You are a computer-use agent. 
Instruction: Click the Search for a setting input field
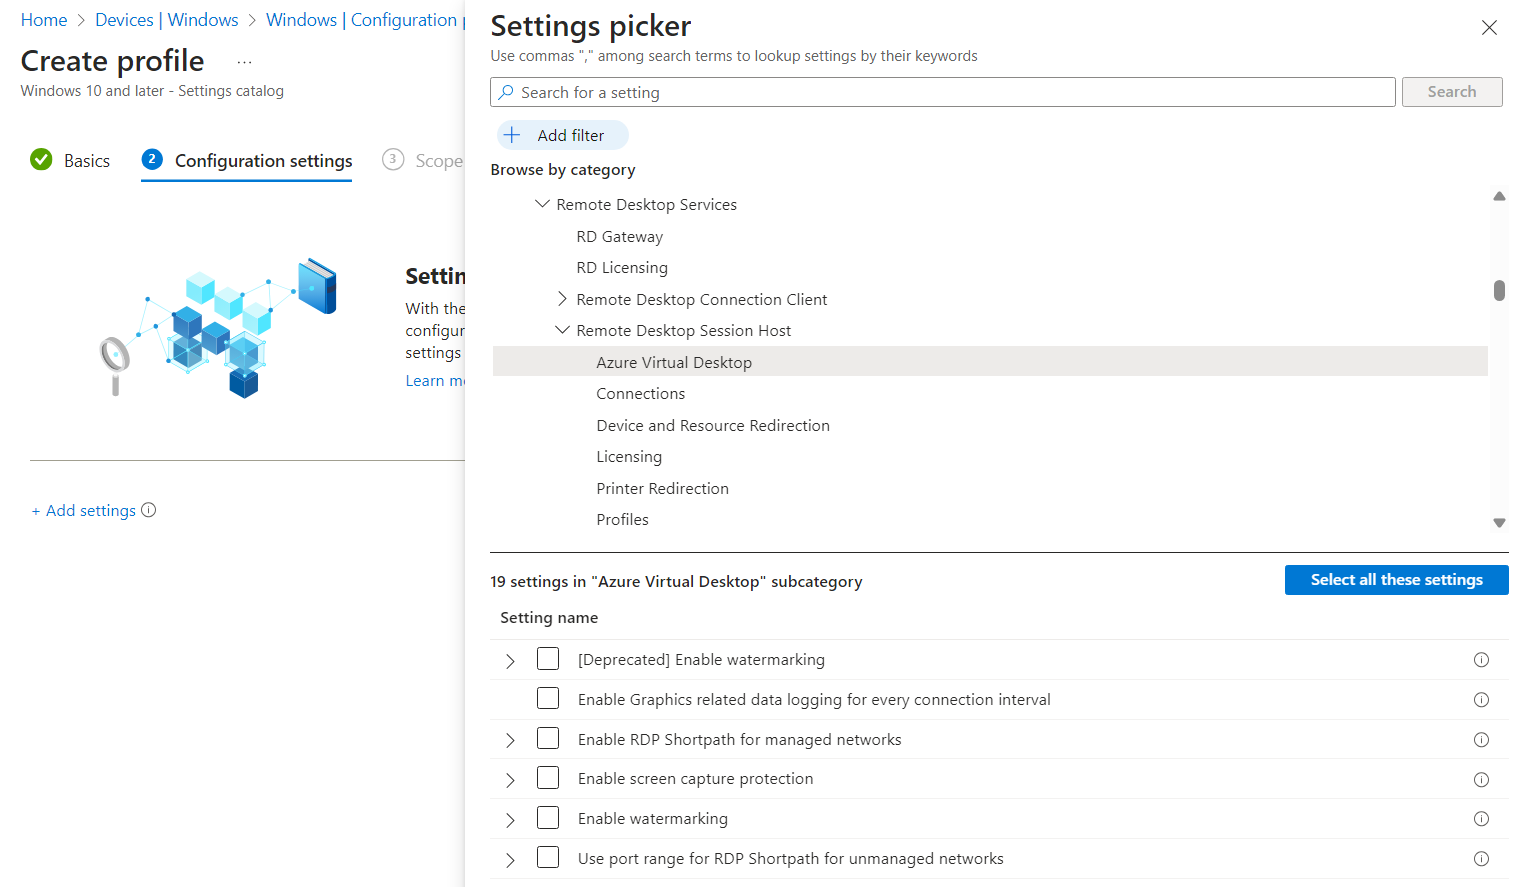900,92
